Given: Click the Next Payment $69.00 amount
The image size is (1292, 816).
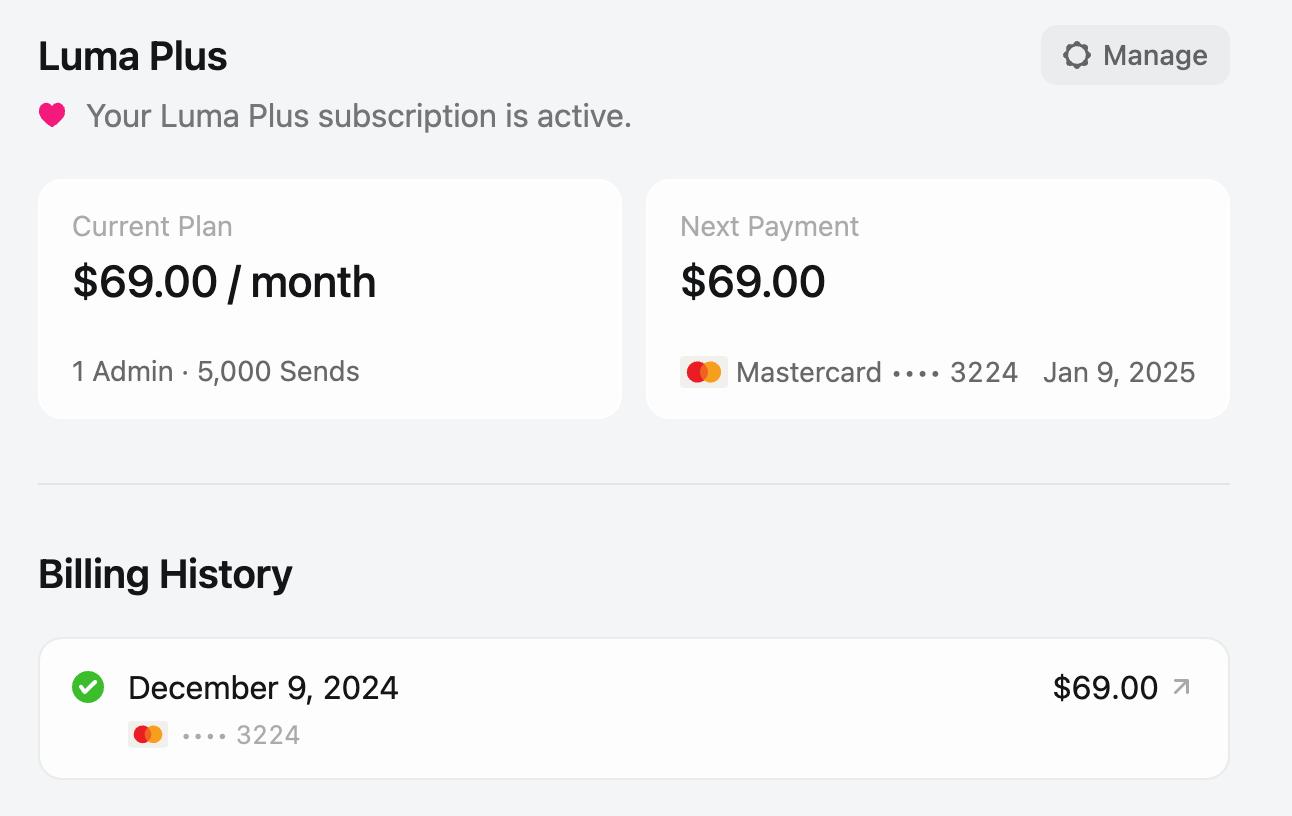Looking at the screenshot, I should [x=753, y=283].
